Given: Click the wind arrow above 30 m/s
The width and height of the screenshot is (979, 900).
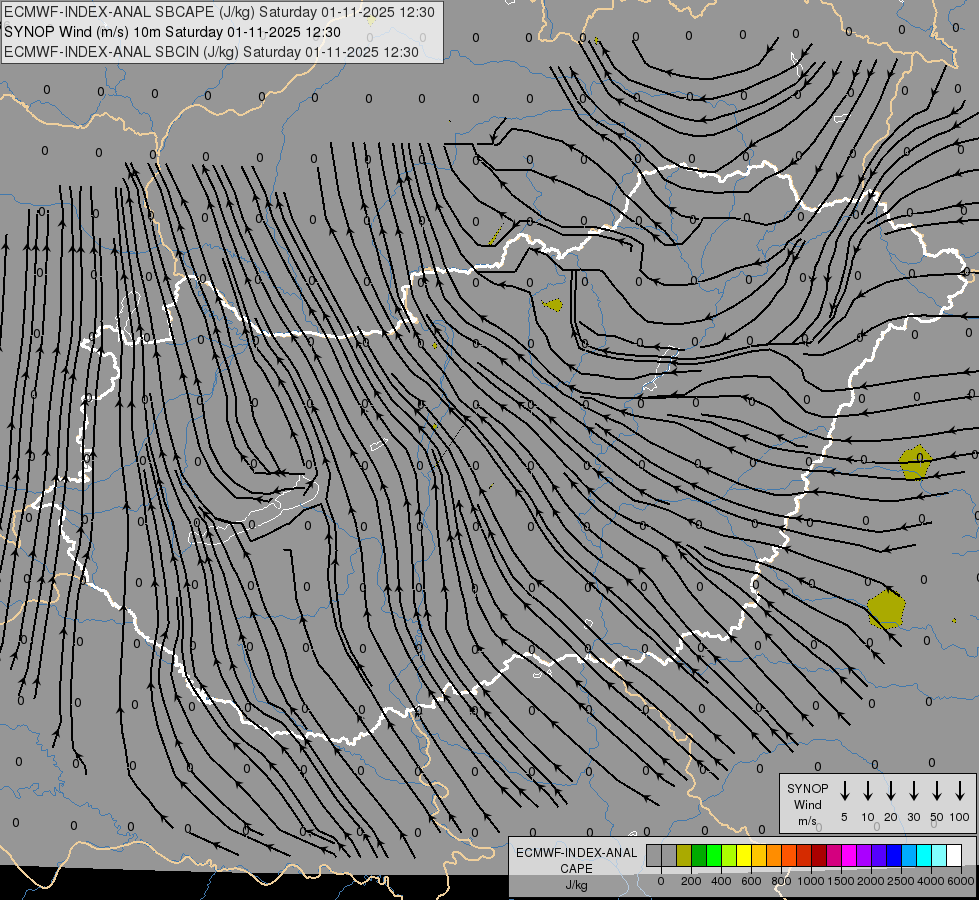Looking at the screenshot, I should tap(913, 790).
